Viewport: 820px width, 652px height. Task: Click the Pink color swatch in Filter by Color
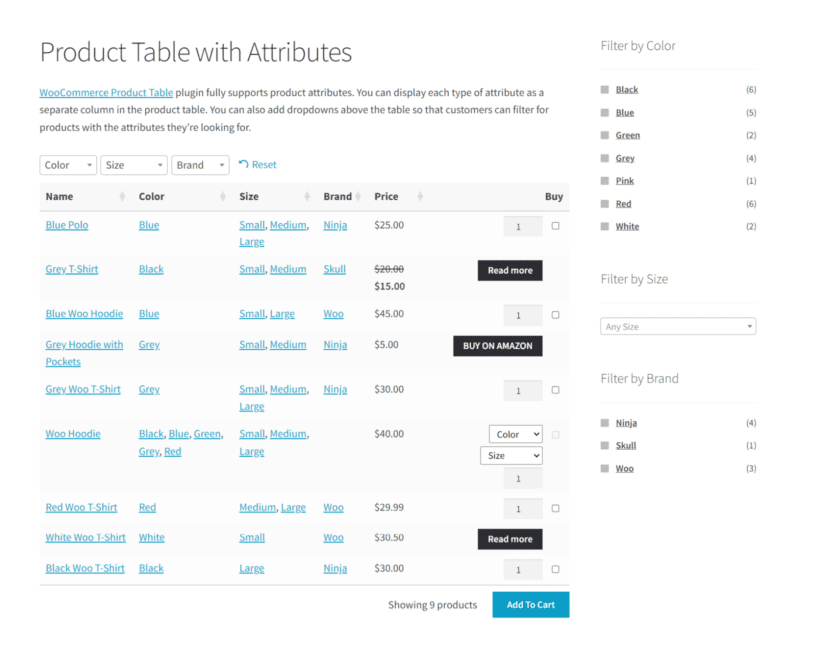(x=605, y=181)
